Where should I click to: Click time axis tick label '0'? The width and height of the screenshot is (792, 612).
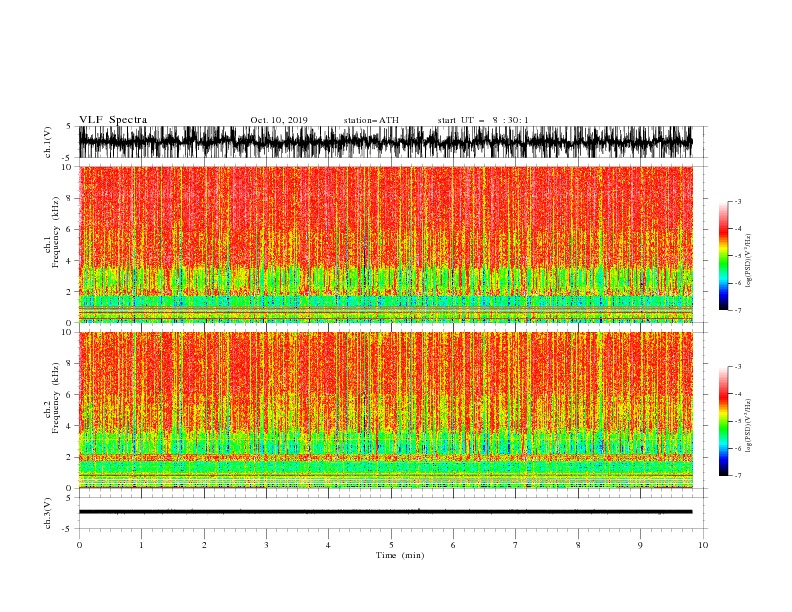(x=79, y=545)
